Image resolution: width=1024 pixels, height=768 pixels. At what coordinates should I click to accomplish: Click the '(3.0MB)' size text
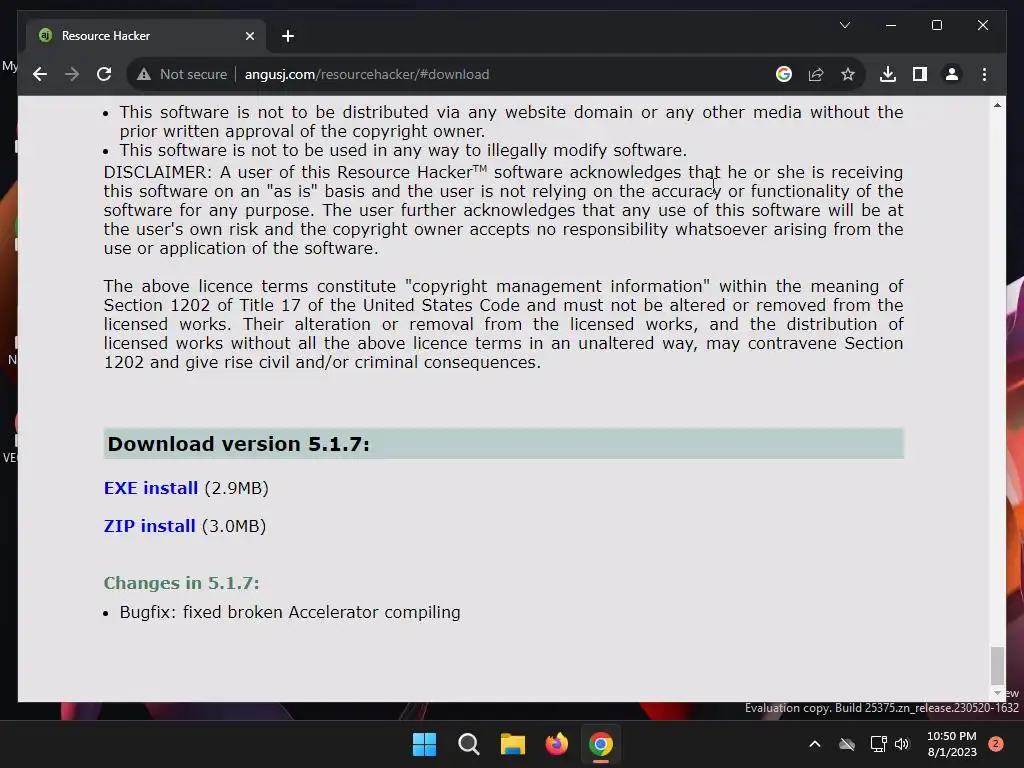coord(234,526)
